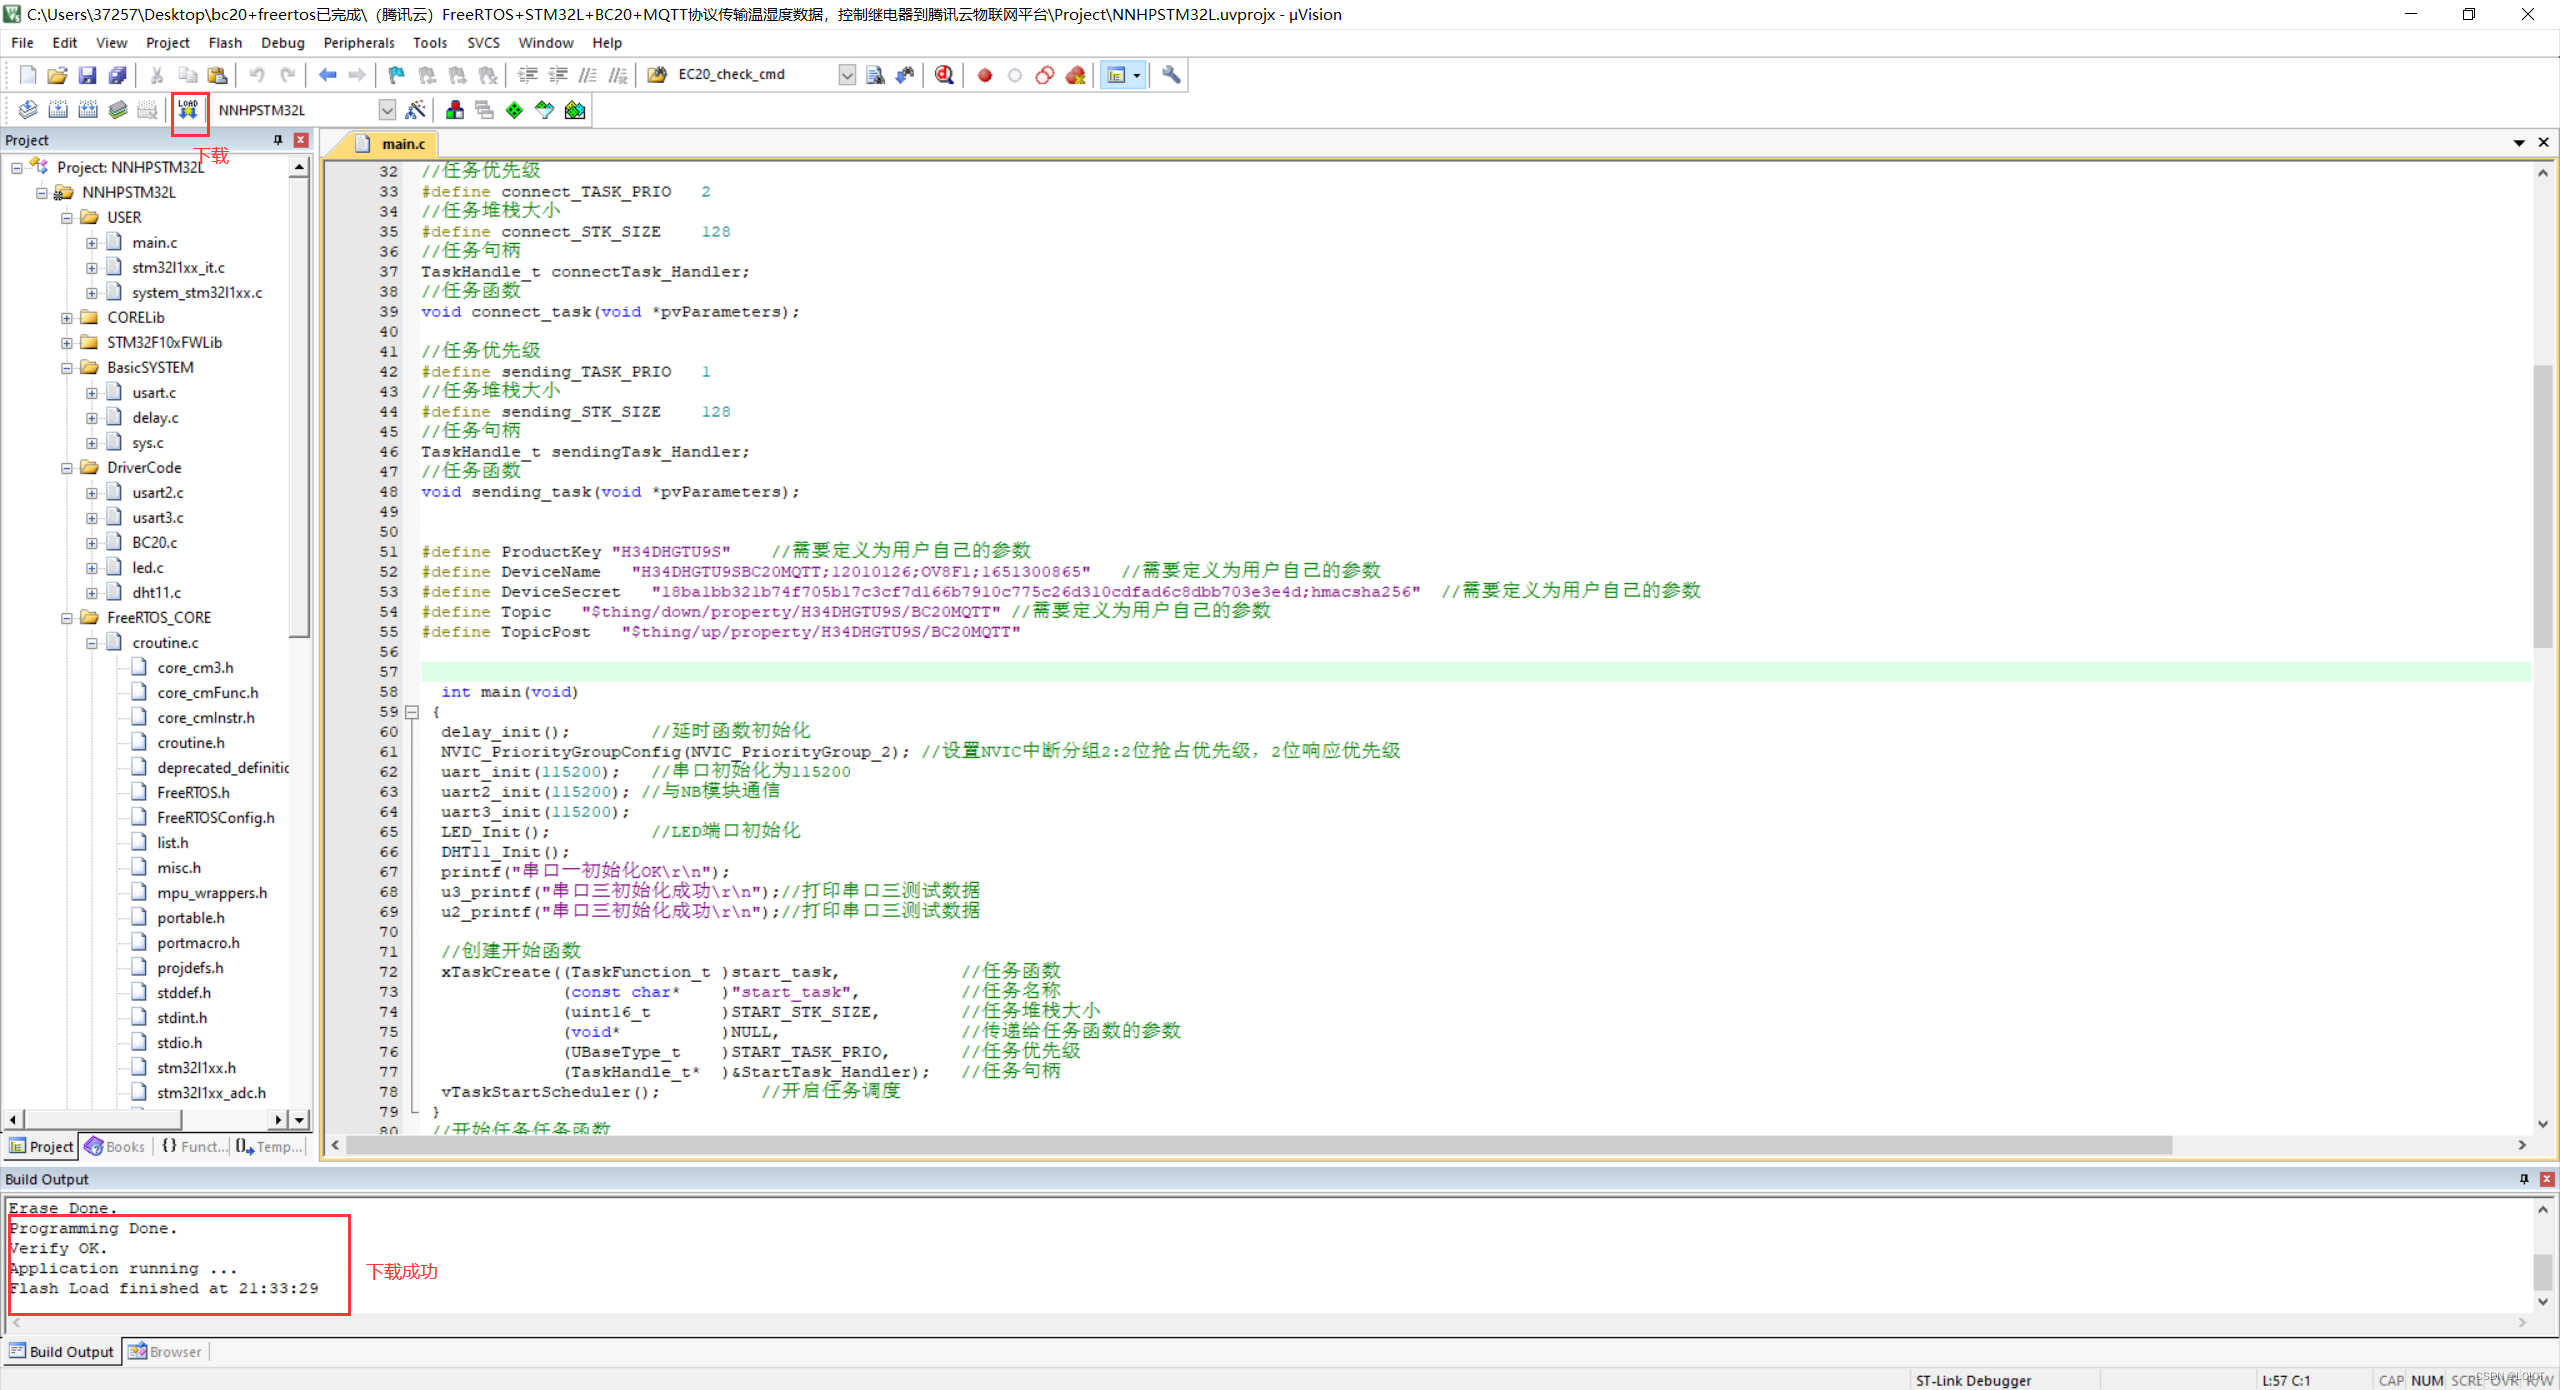Open window layout dropdown button
Viewport: 2560px width, 1390px height.
click(x=1137, y=75)
